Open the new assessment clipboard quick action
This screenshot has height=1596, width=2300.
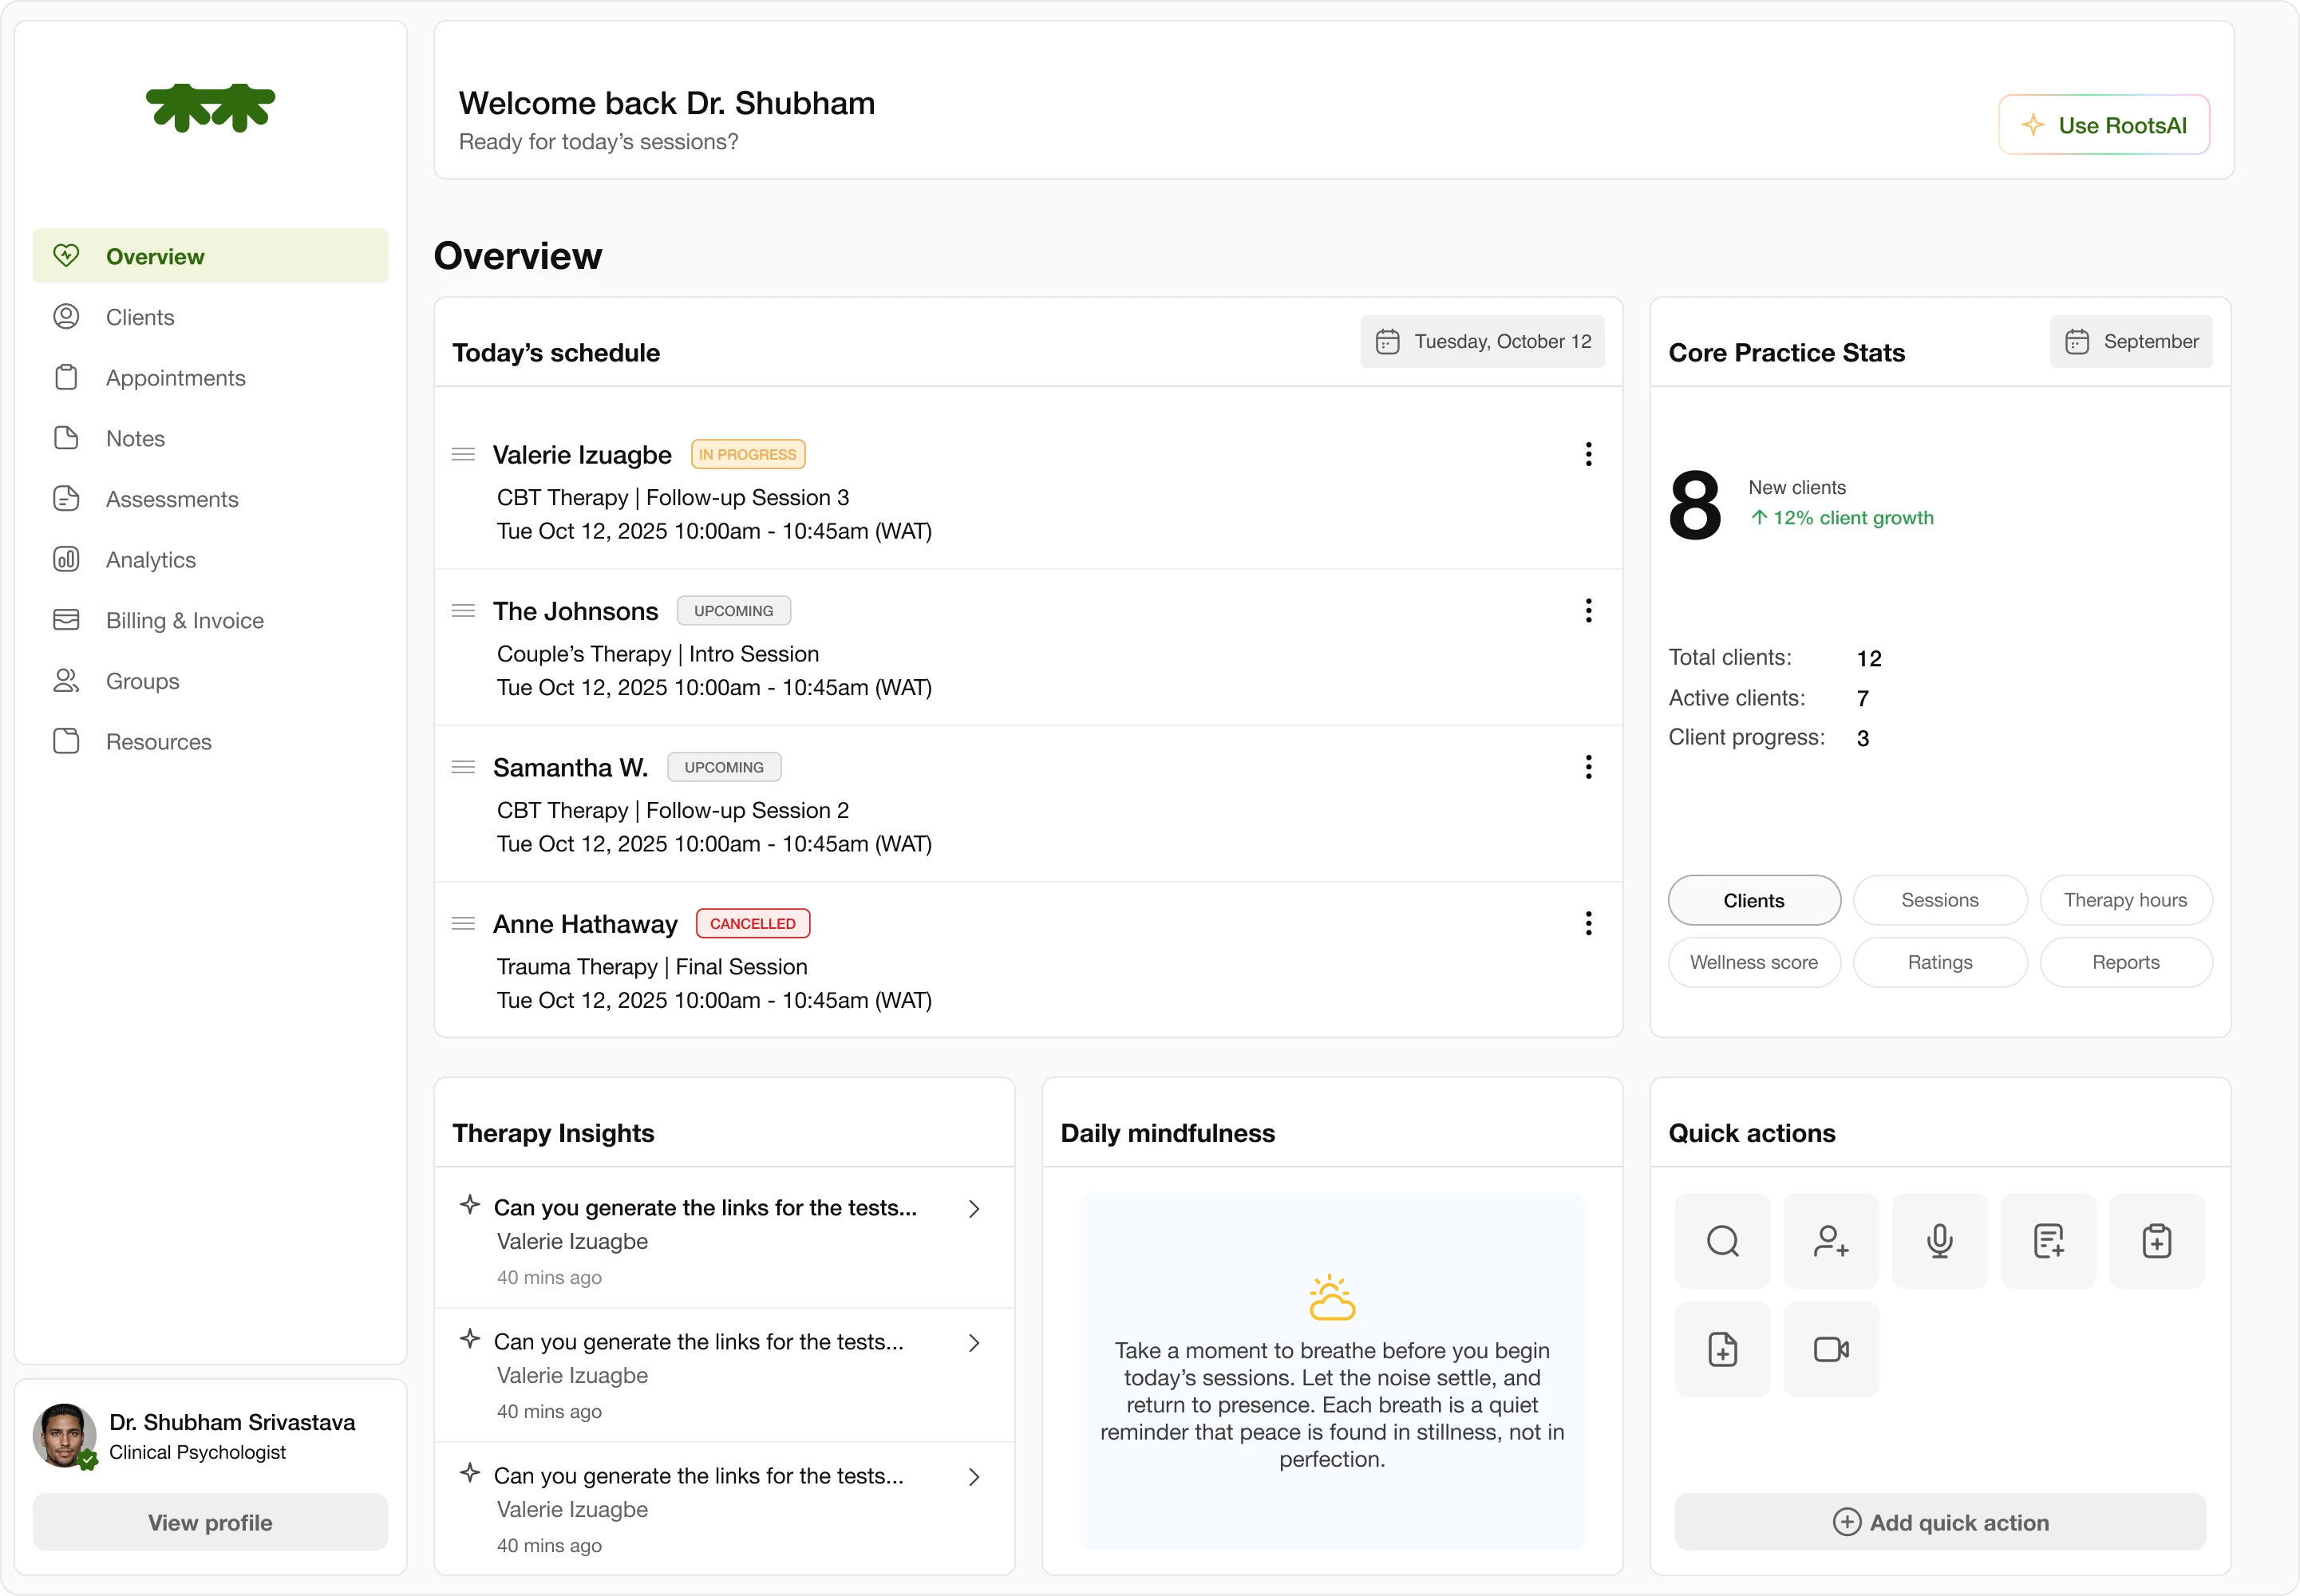click(x=2156, y=1241)
